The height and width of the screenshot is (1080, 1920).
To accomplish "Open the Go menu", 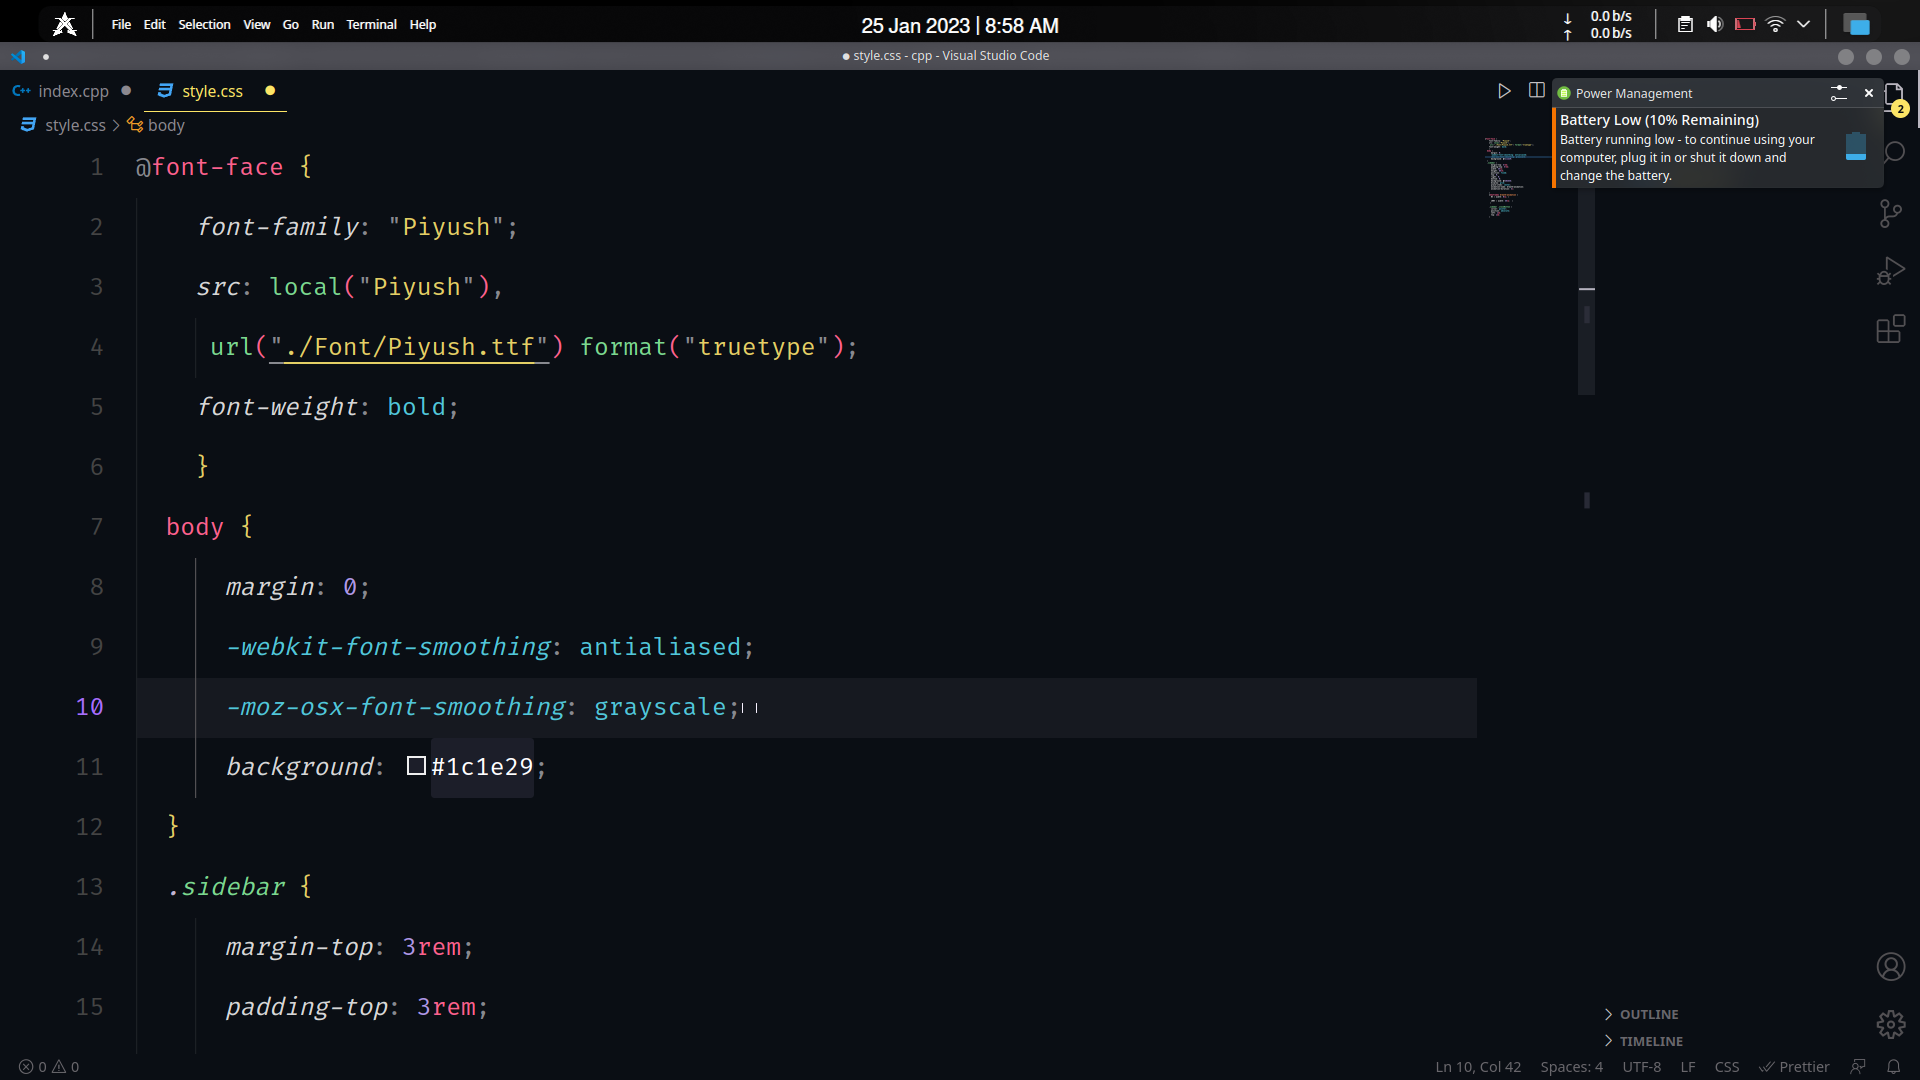I will coord(291,24).
